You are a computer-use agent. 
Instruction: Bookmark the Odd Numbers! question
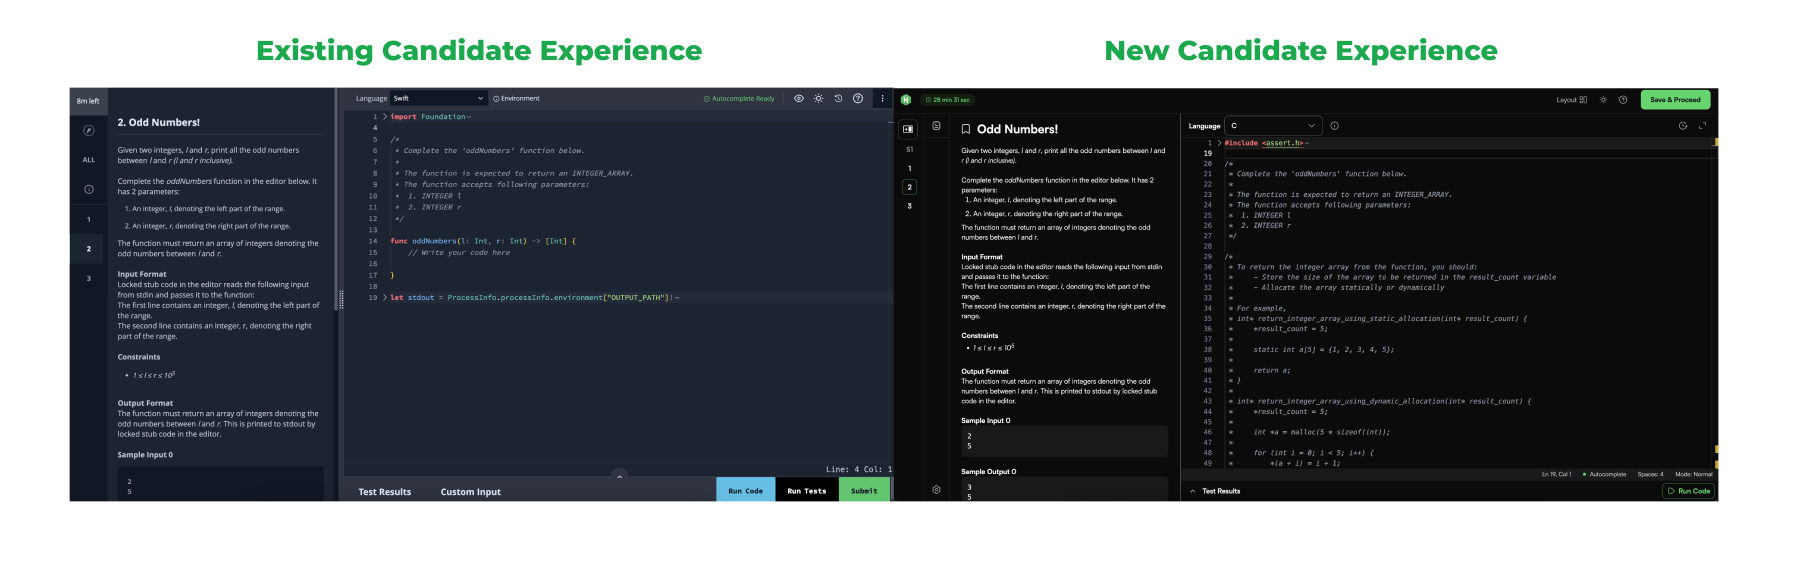966,129
